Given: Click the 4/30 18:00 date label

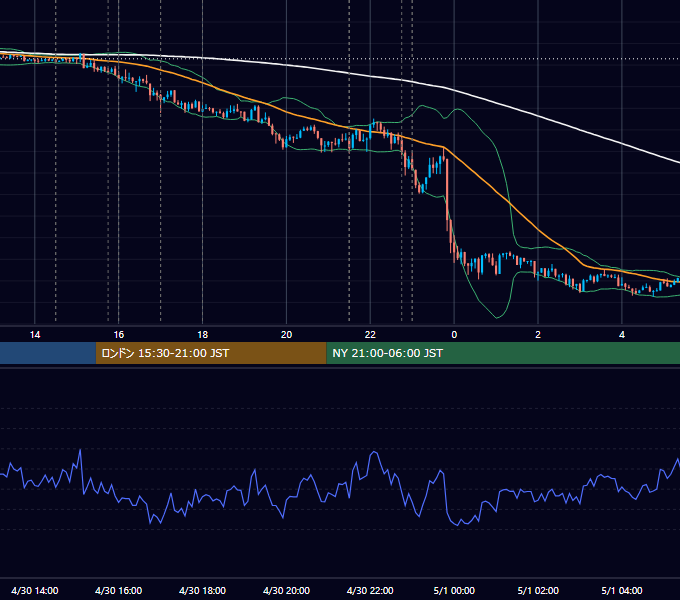Looking at the screenshot, I should click(203, 590).
